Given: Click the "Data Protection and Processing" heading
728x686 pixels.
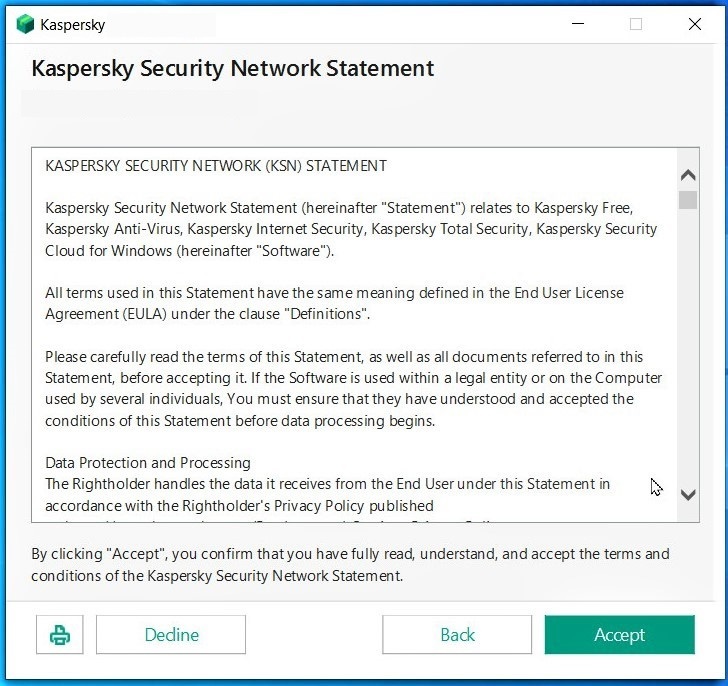Looking at the screenshot, I should coord(148,463).
